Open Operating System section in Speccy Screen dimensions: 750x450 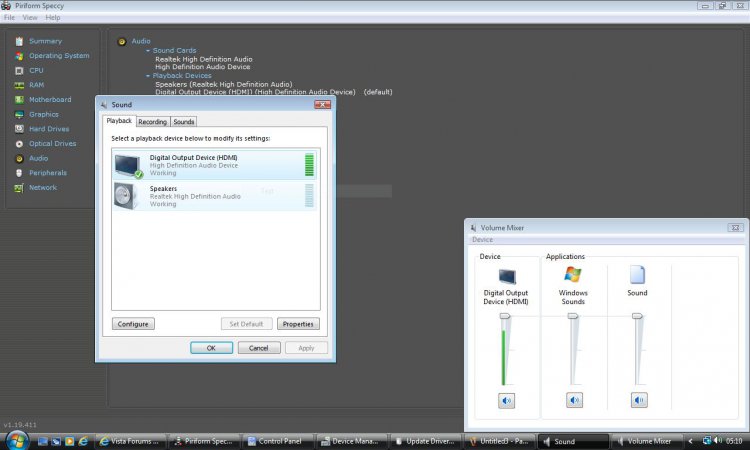(59, 55)
